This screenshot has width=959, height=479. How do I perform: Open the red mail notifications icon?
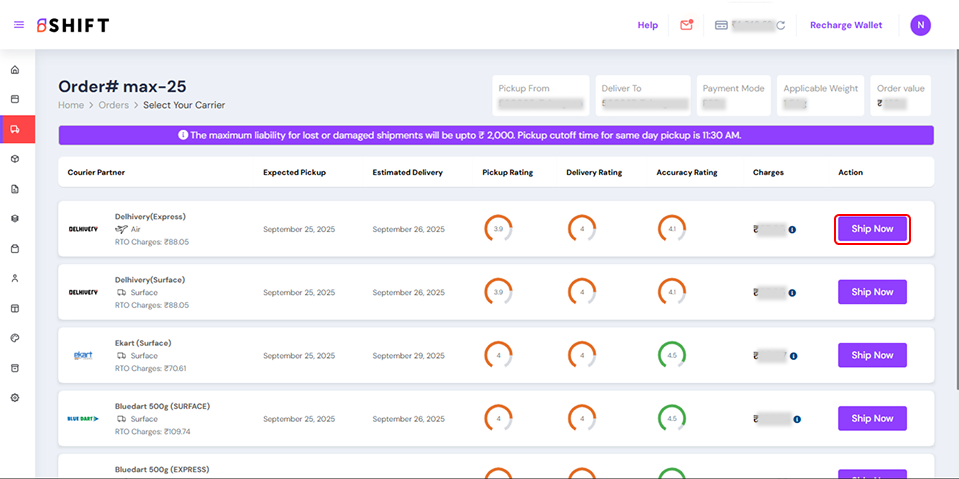(x=686, y=25)
